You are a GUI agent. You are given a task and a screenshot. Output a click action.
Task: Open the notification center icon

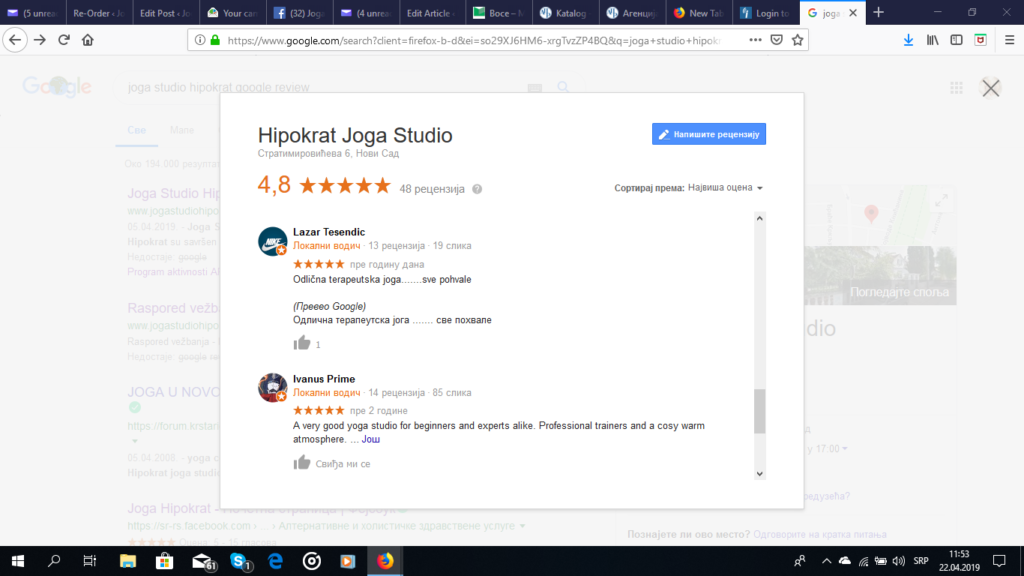point(999,561)
